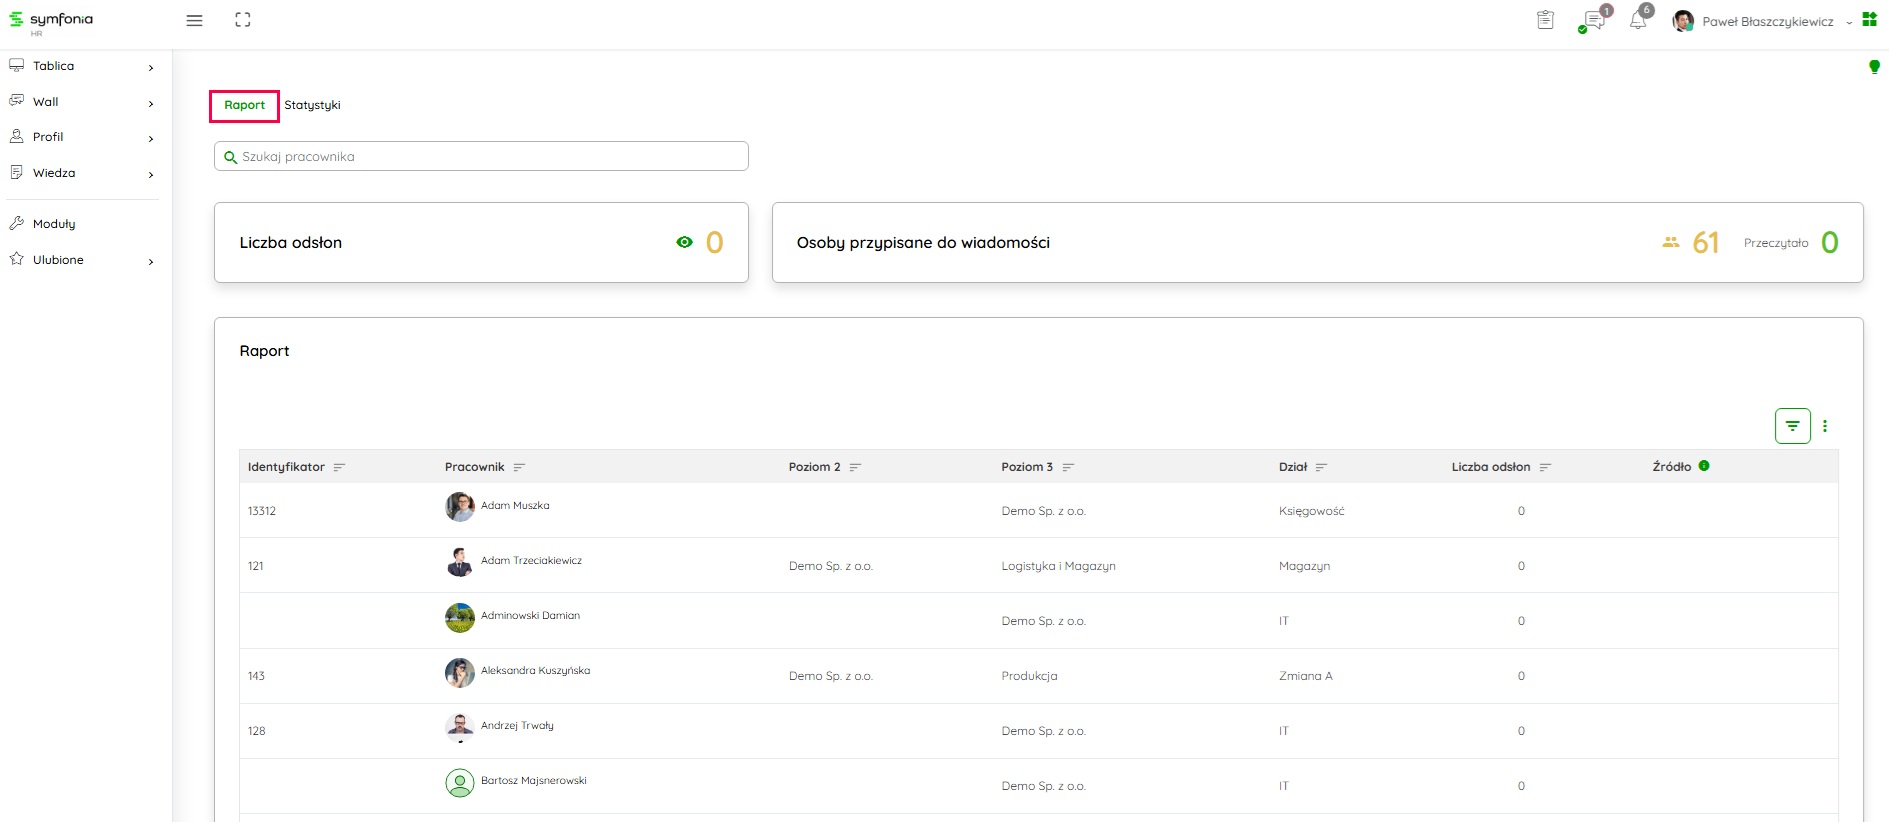This screenshot has width=1889, height=822.
Task: Toggle fullscreen mode icon
Action: (x=243, y=20)
